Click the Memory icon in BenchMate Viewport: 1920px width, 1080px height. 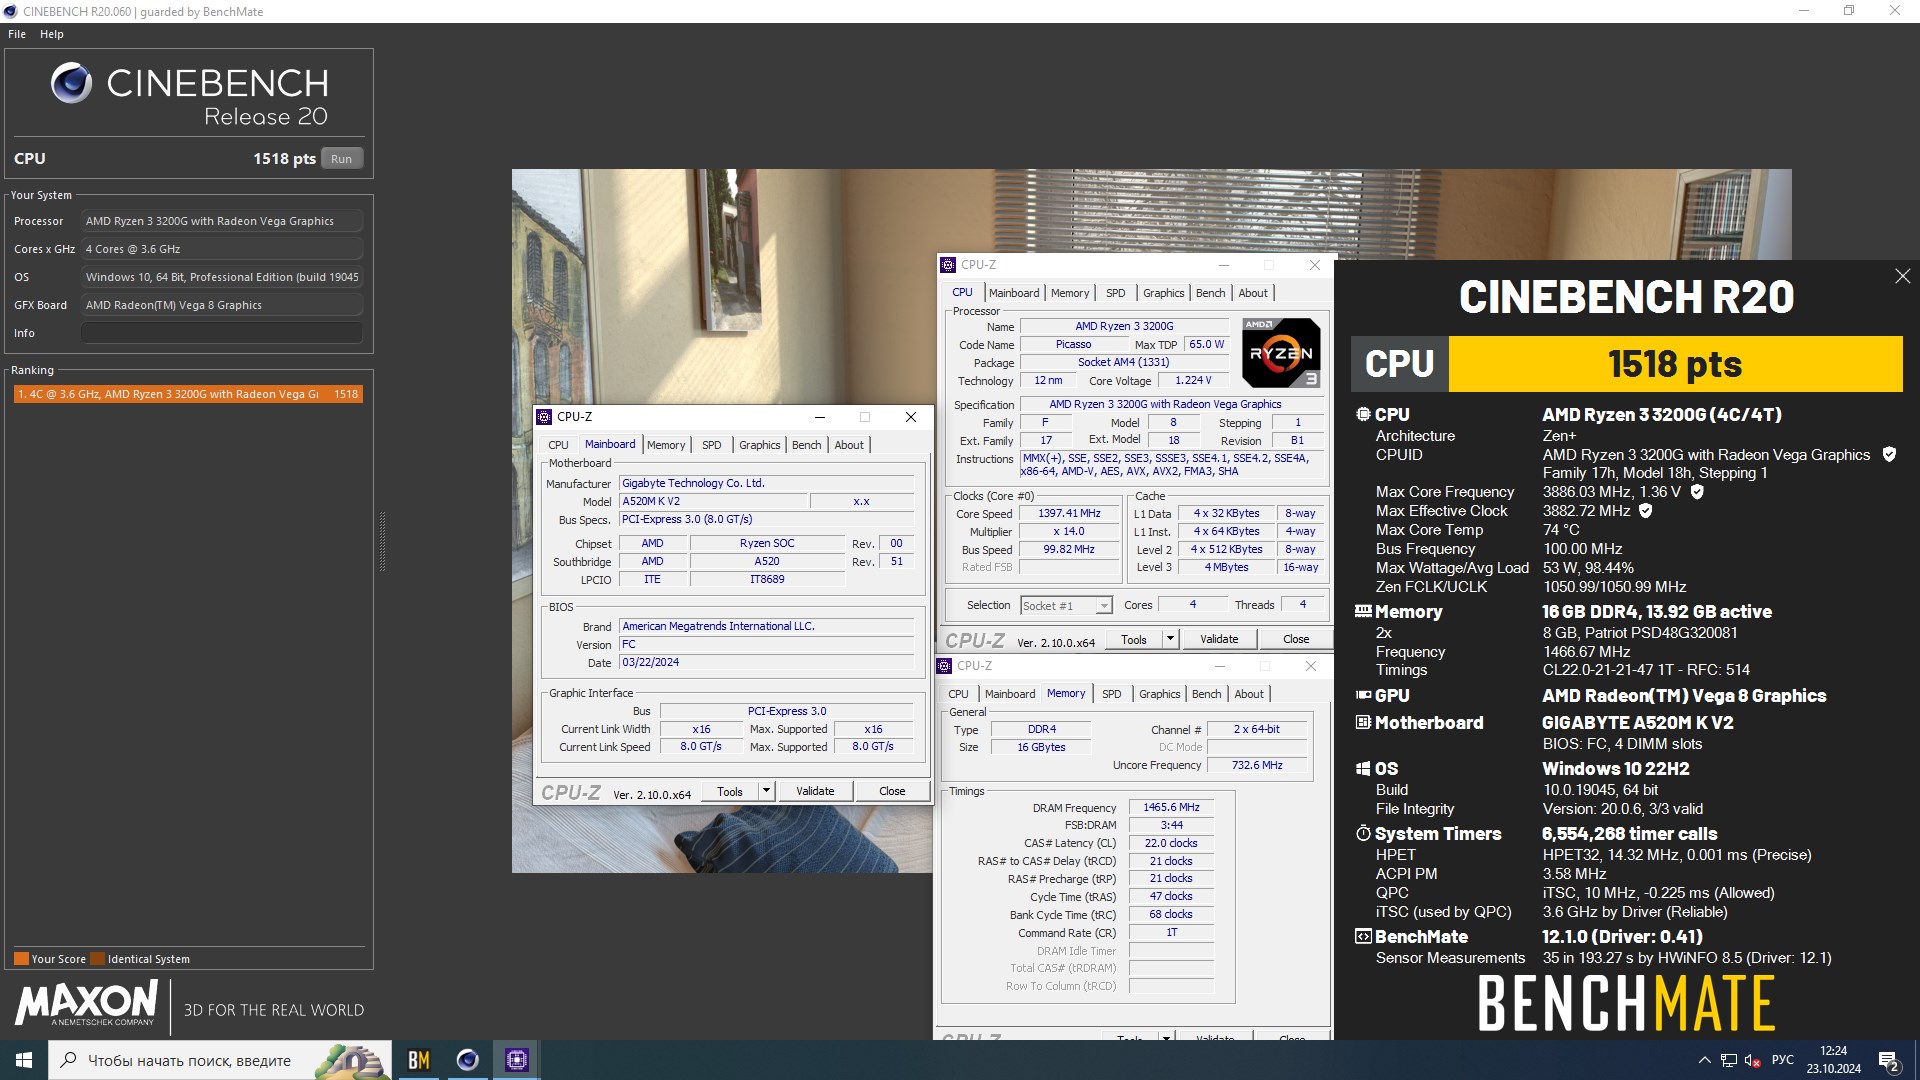click(x=1363, y=611)
